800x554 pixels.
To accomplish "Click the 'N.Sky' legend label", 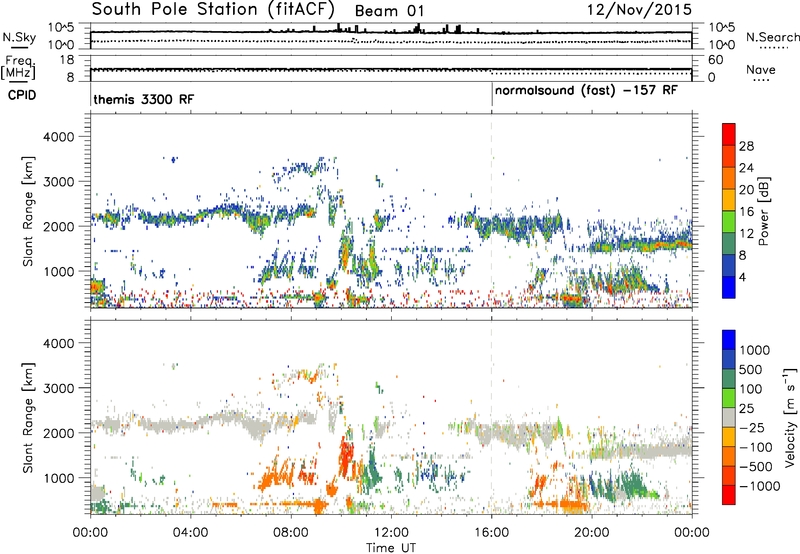I will pos(19,37).
